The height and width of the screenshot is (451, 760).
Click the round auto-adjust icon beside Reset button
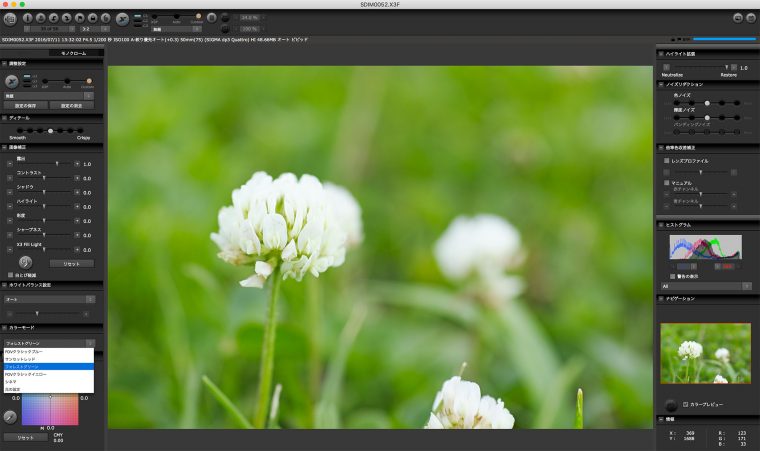click(26, 262)
